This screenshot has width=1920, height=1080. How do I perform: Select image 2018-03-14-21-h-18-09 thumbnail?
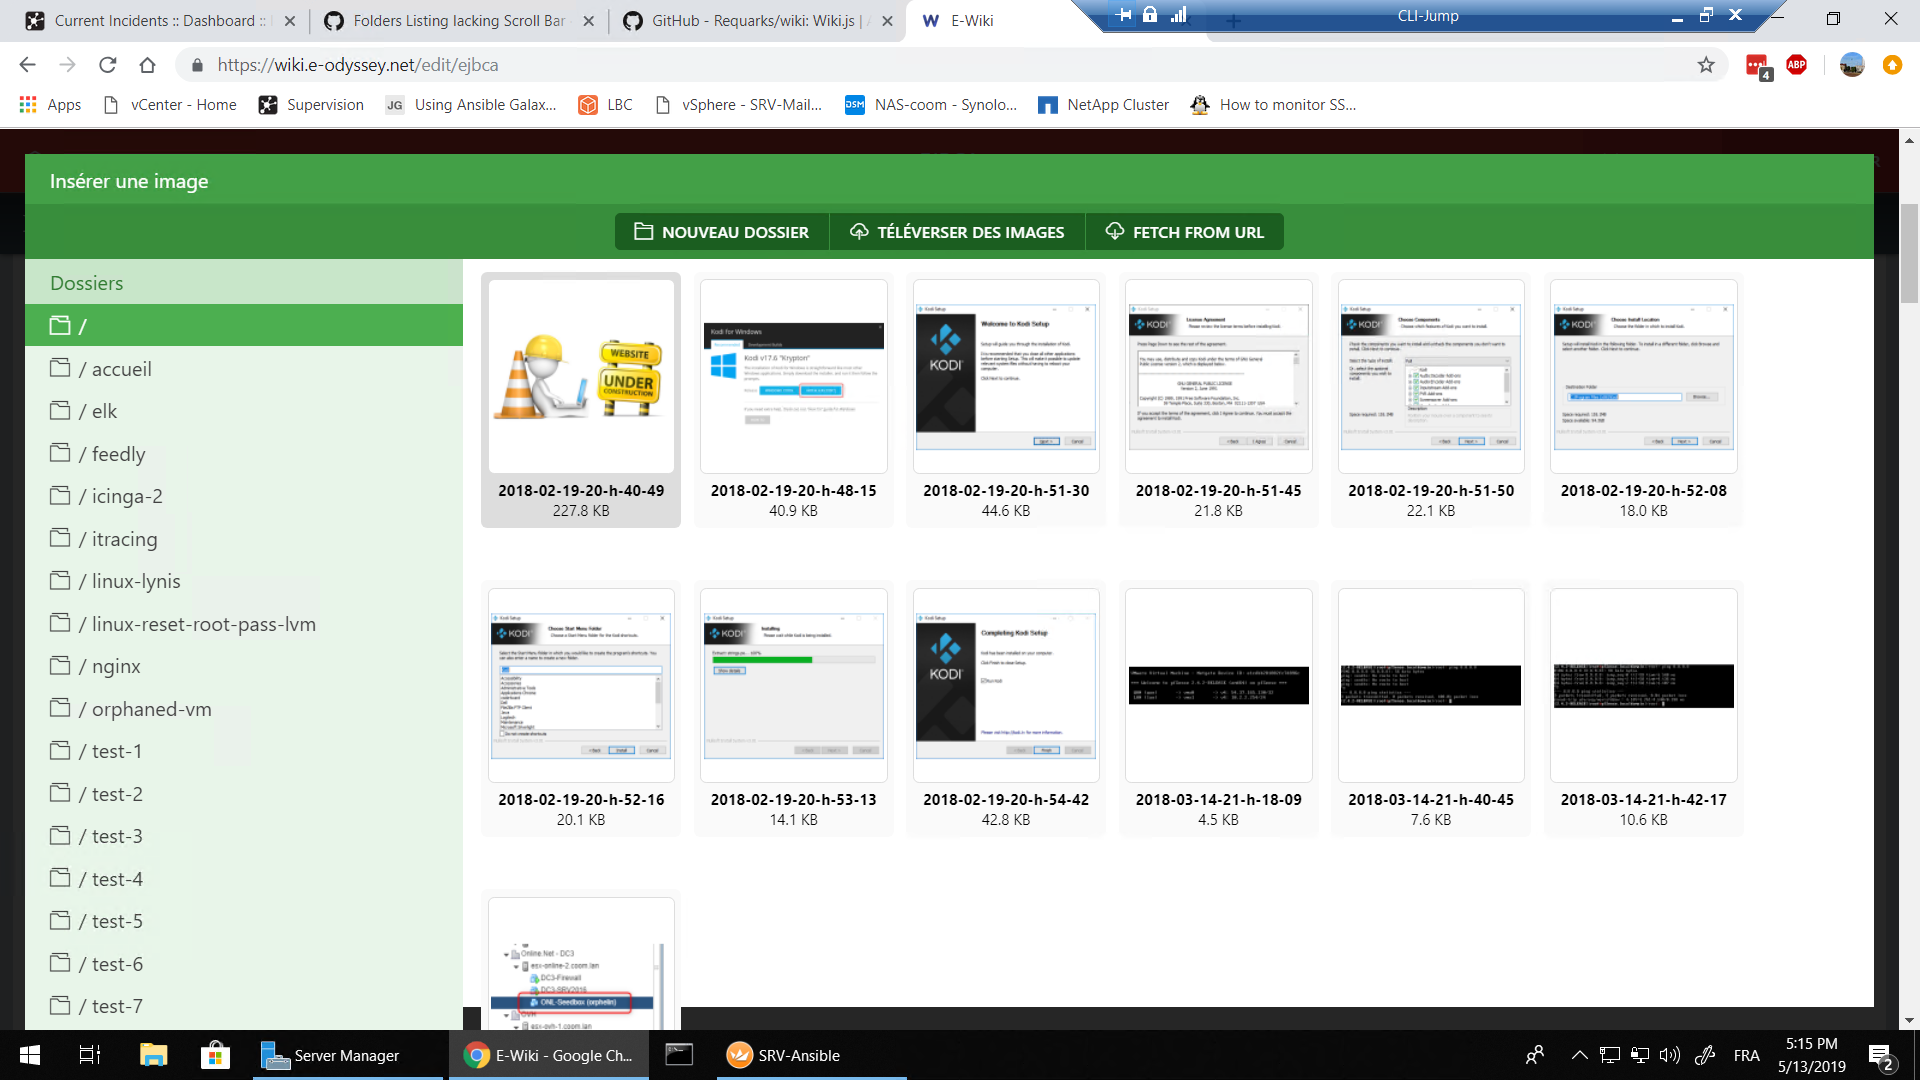pyautogui.click(x=1218, y=686)
